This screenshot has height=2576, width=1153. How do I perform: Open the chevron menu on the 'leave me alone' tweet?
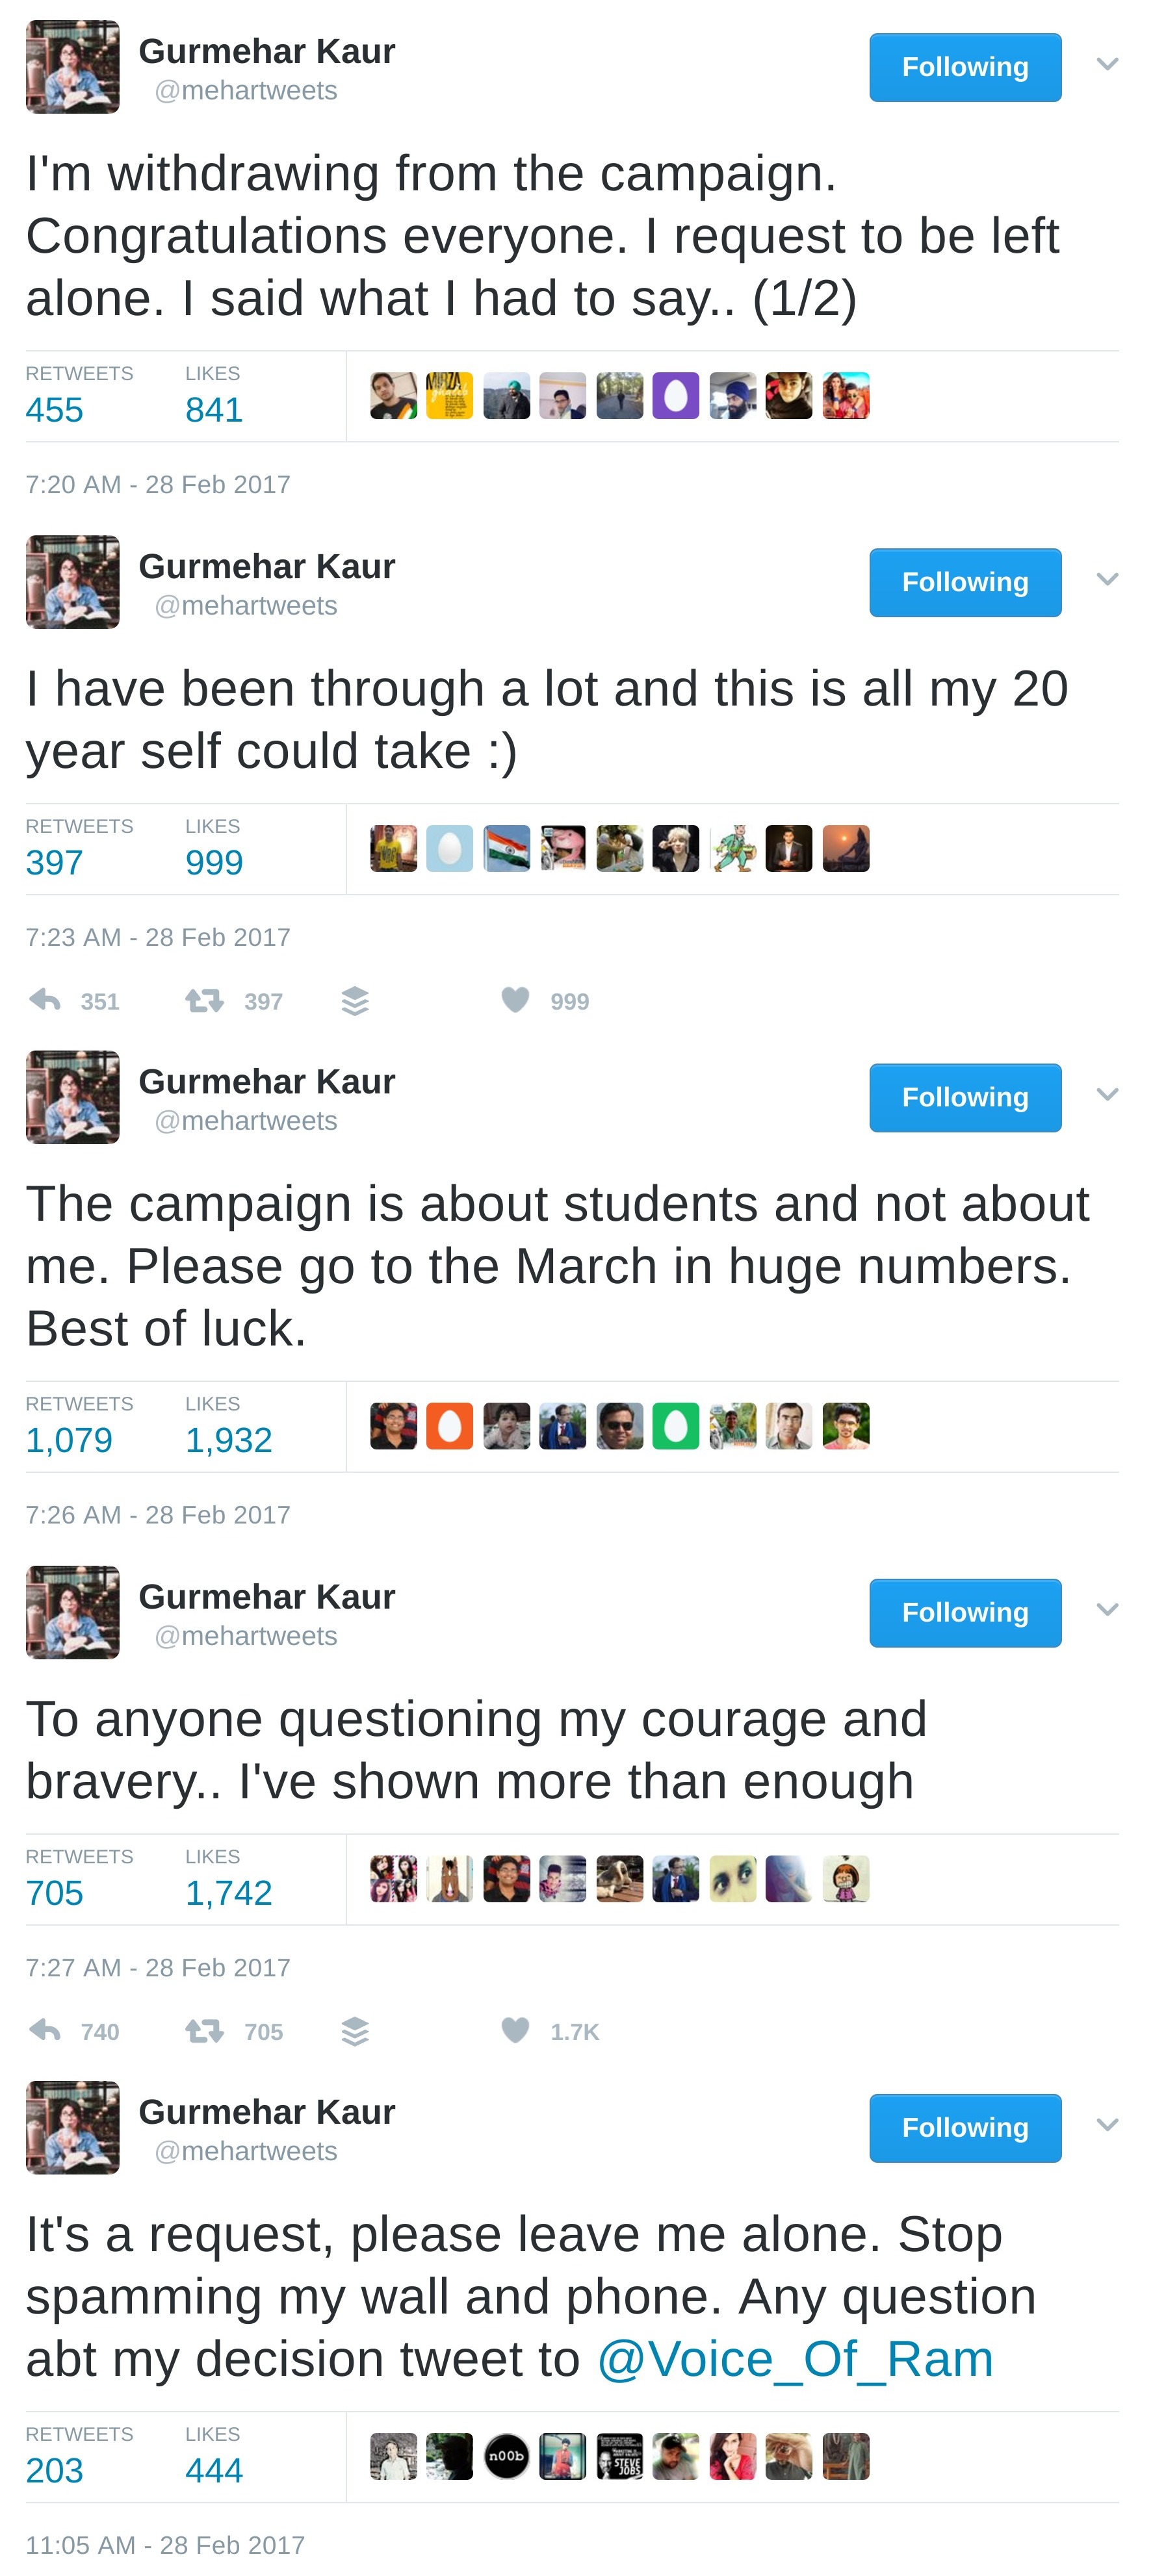pos(1107,2124)
